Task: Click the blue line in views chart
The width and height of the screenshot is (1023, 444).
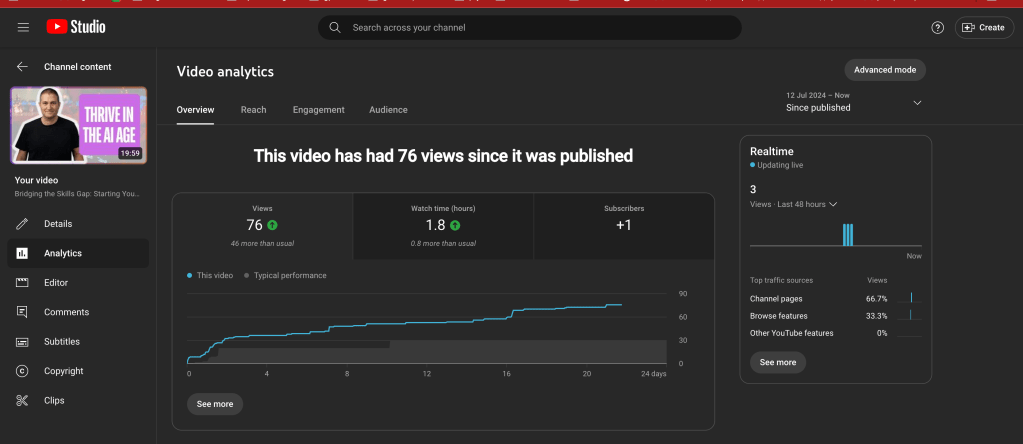Action: pyautogui.click(x=405, y=323)
